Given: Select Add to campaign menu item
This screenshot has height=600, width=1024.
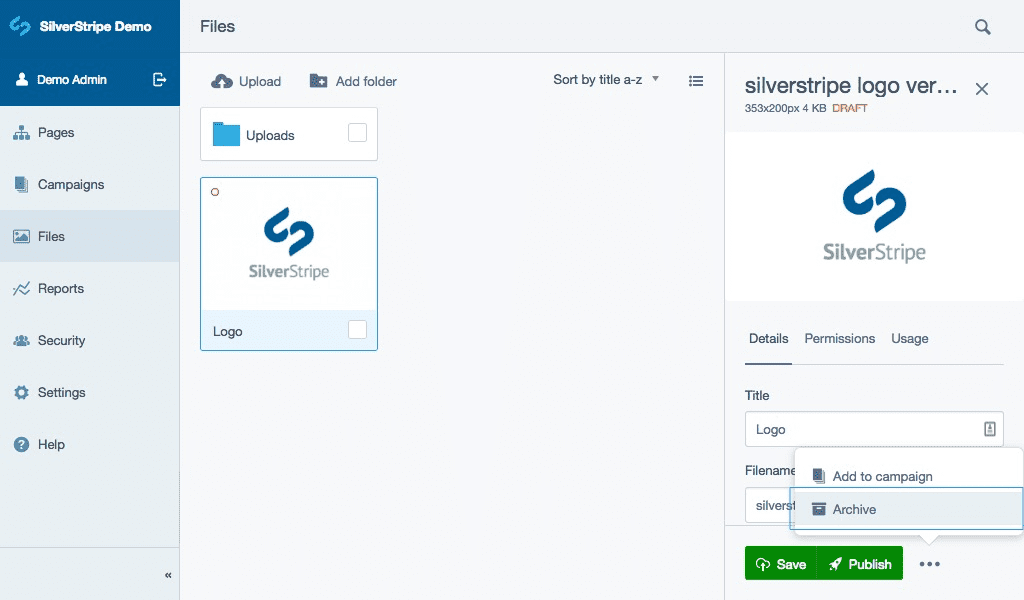Looking at the screenshot, I should click(882, 477).
